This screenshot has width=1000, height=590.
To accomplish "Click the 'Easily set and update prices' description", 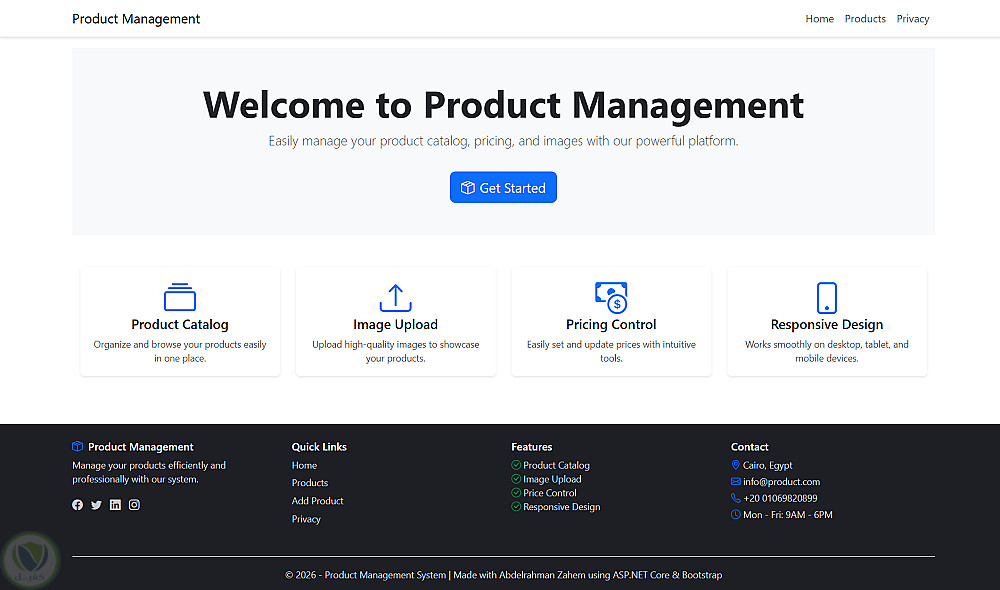I will click(611, 351).
